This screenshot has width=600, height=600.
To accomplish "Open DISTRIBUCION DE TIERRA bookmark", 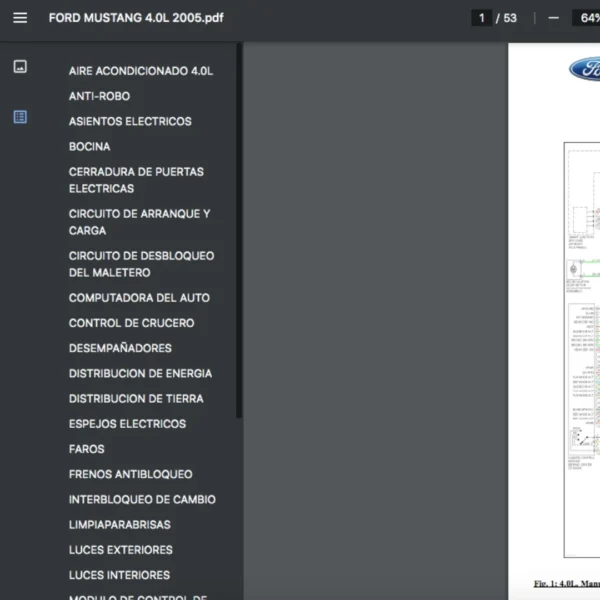I will click(x=136, y=399).
